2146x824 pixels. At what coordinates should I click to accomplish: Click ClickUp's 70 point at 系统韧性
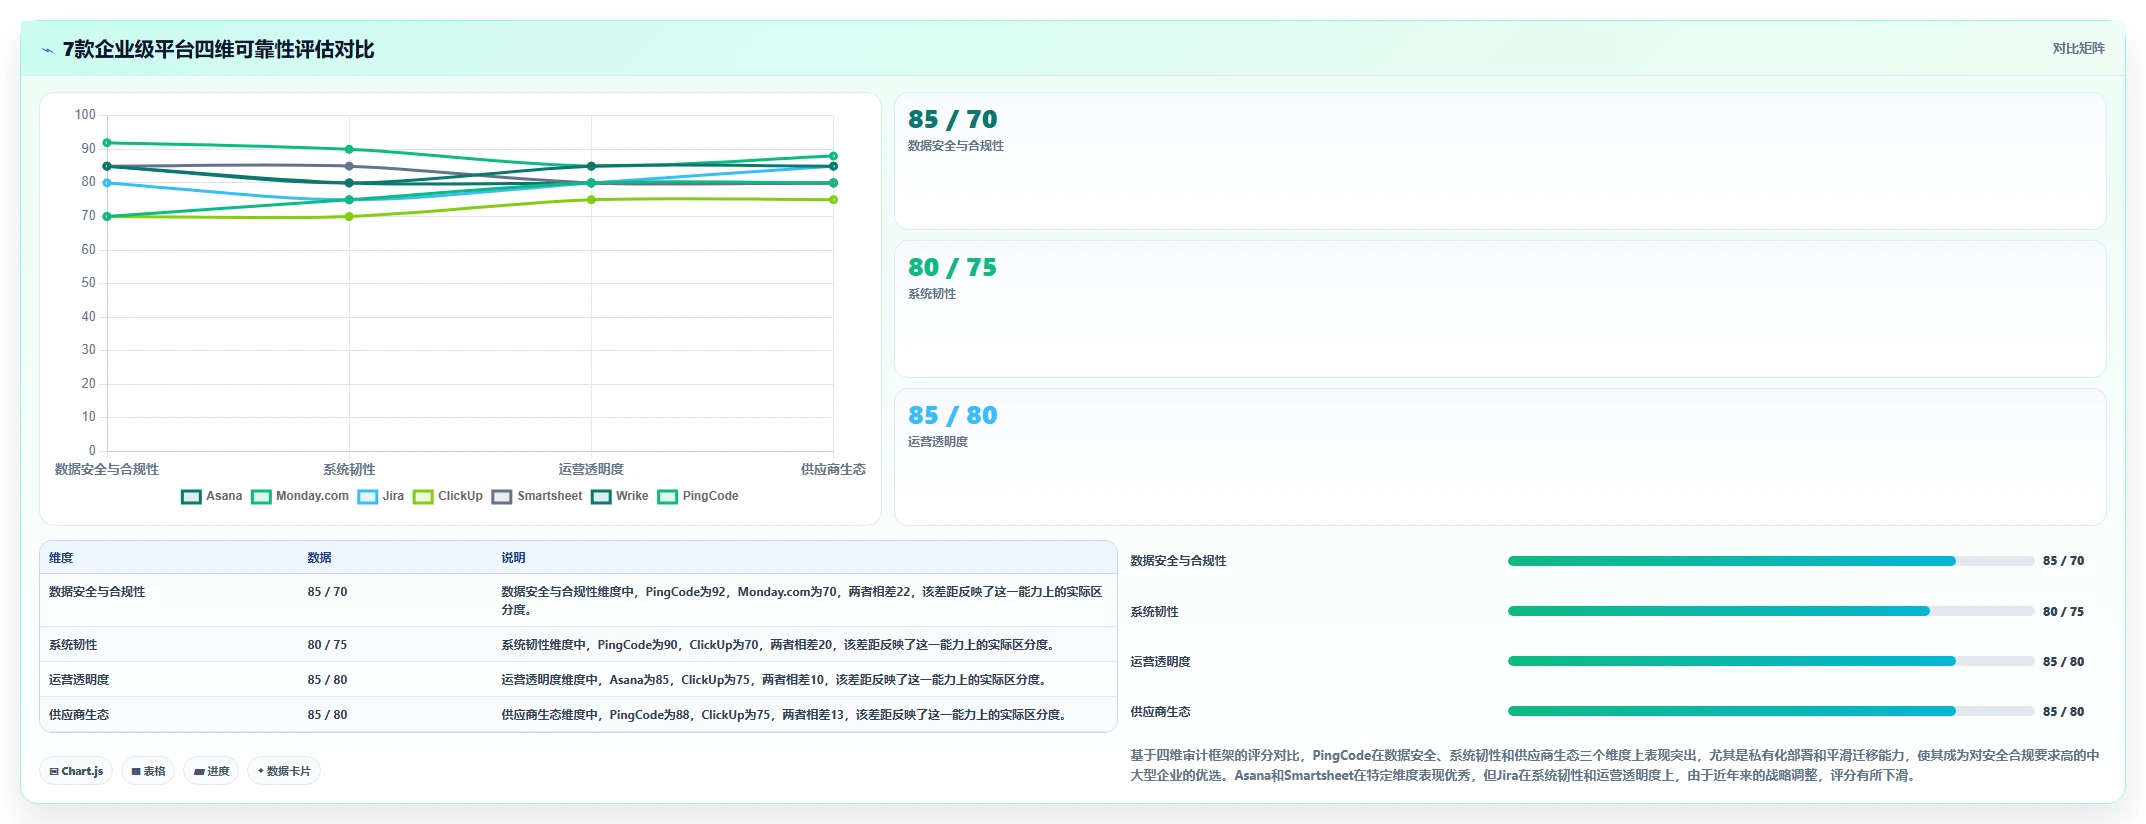coord(349,216)
